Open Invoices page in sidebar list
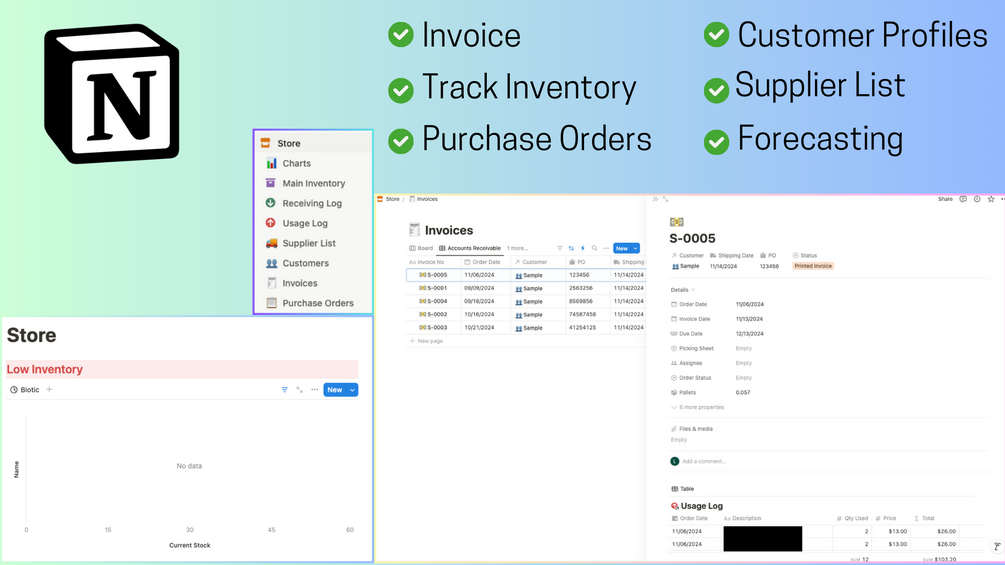The height and width of the screenshot is (565, 1005). [x=300, y=283]
